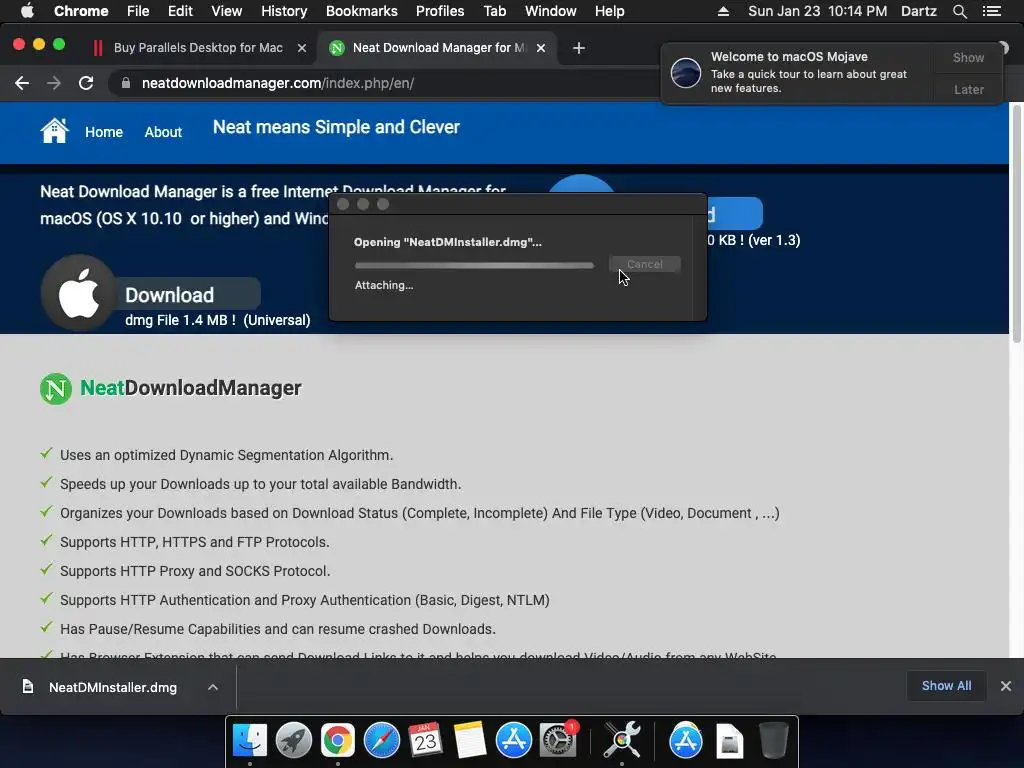
Task: Open Launchpad from the Dock
Action: (294, 740)
